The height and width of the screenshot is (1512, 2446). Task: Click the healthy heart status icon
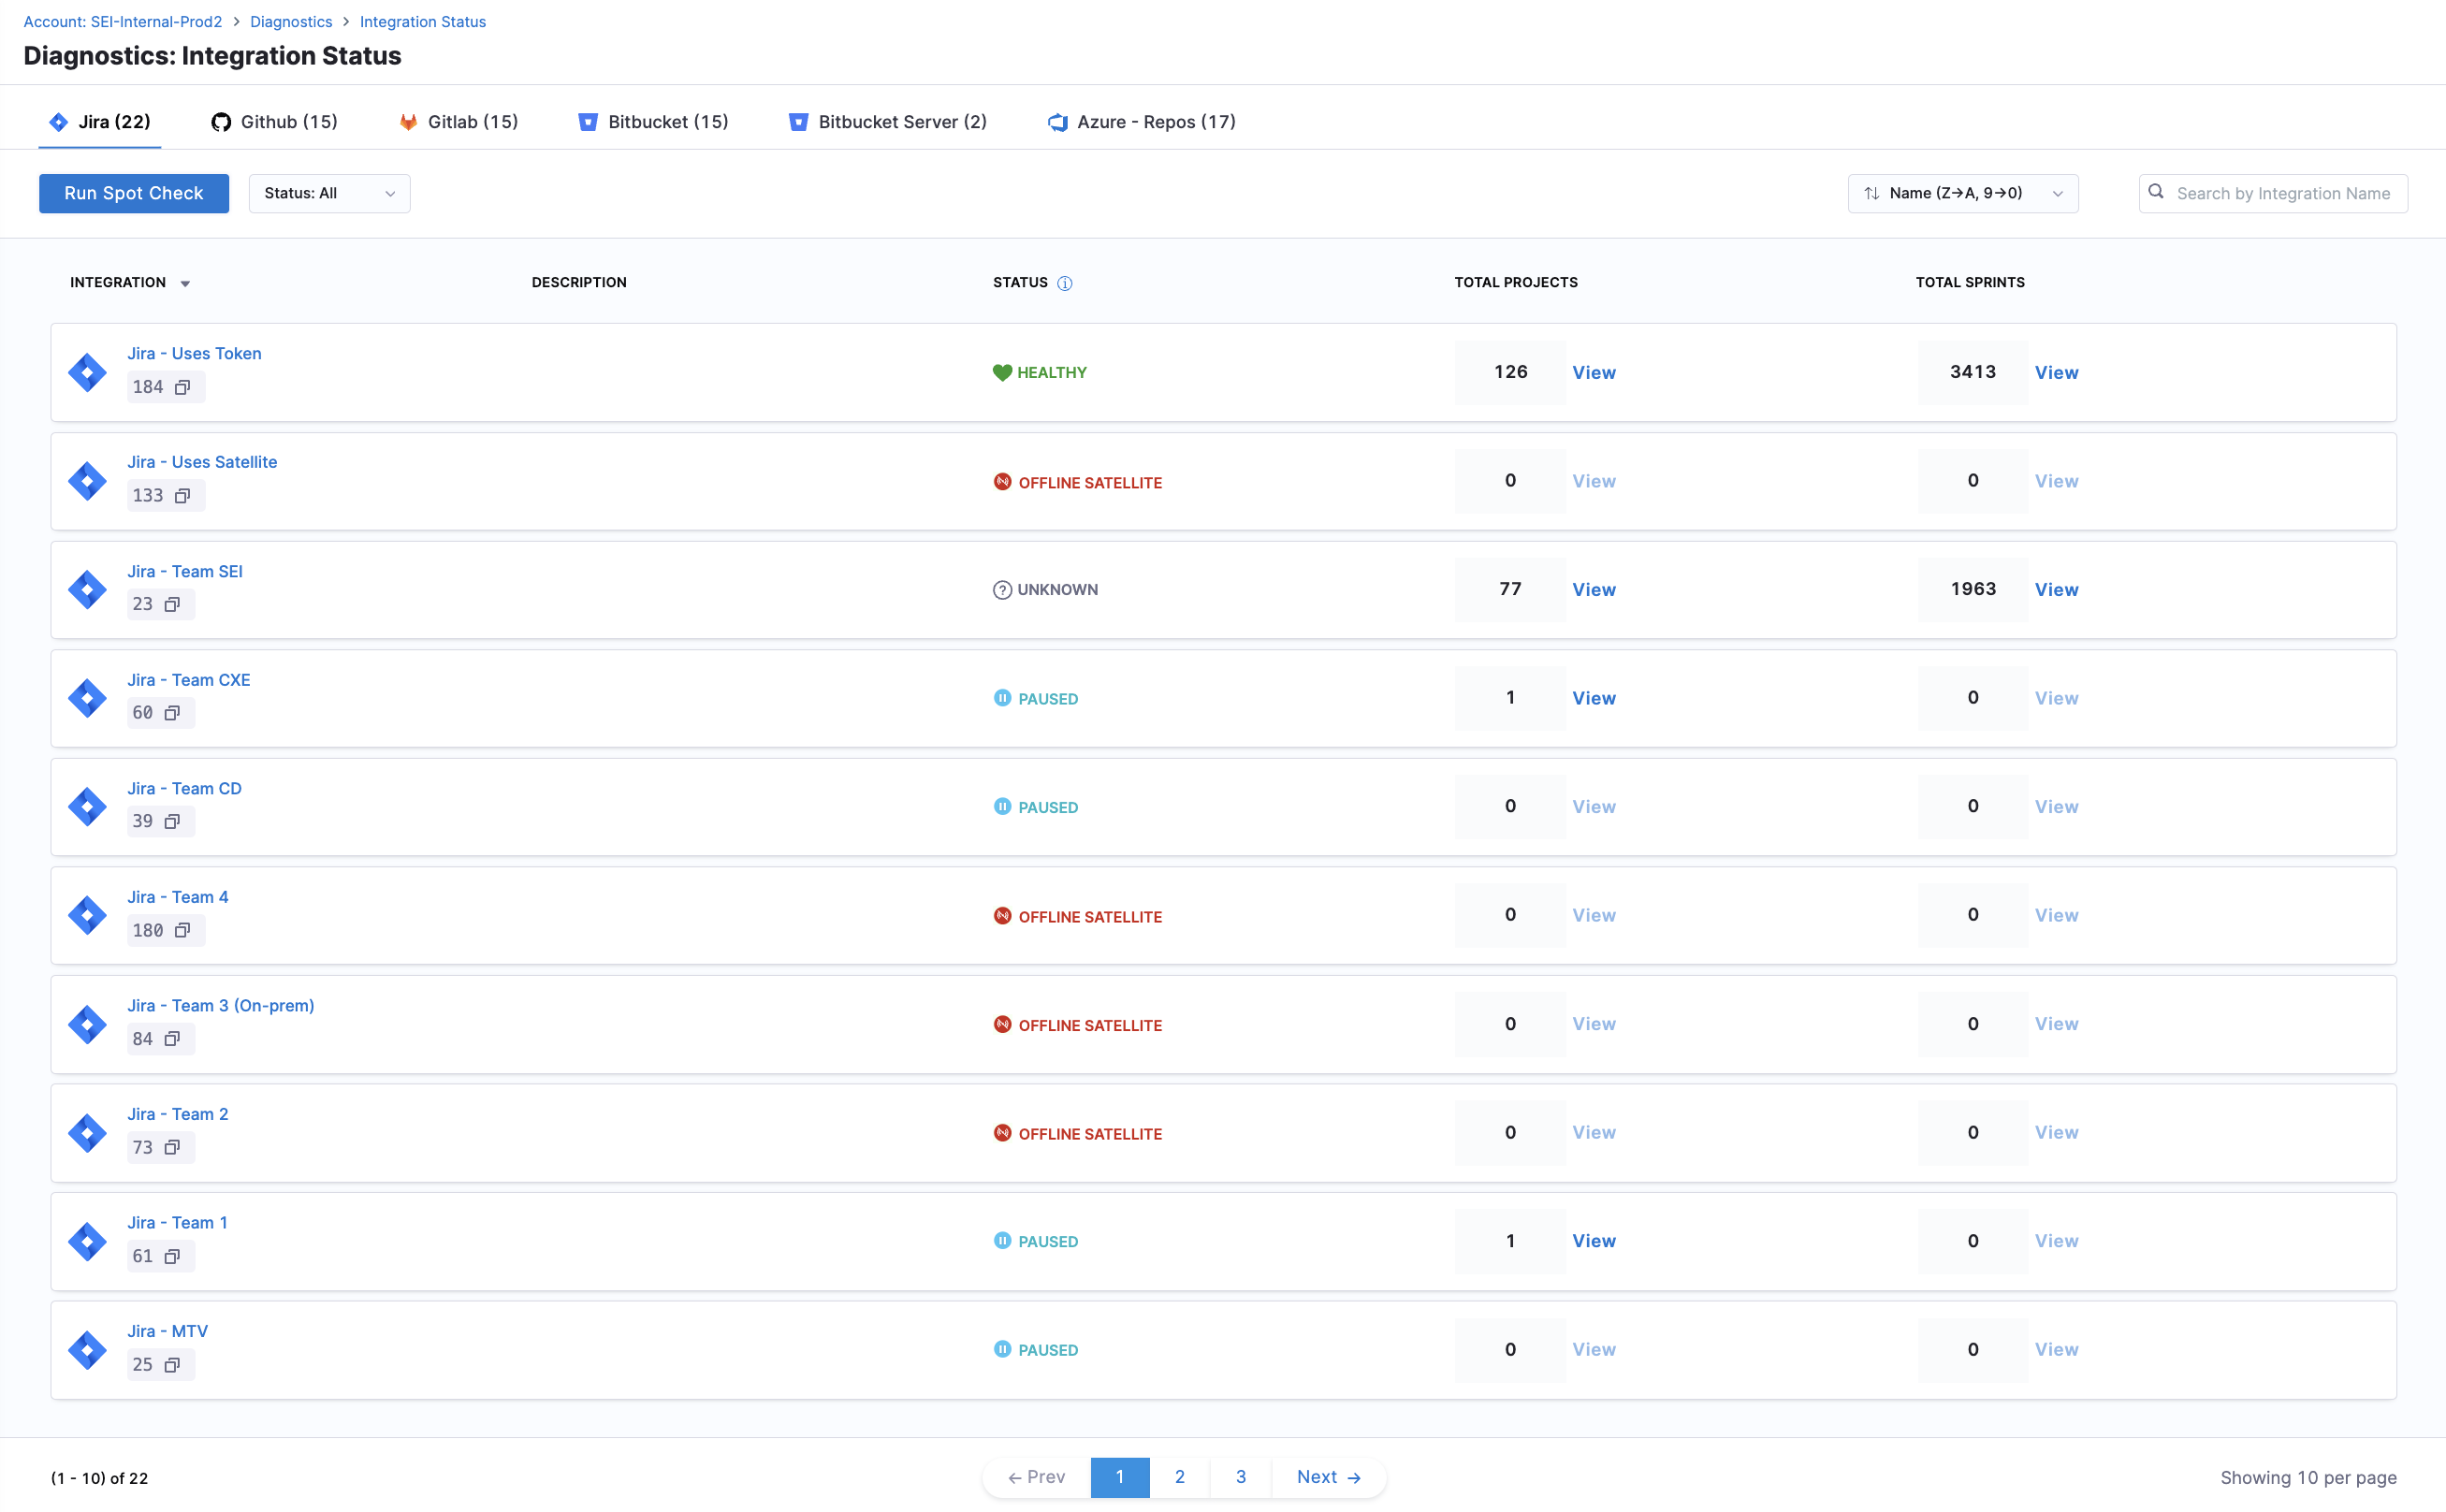coord(1002,372)
